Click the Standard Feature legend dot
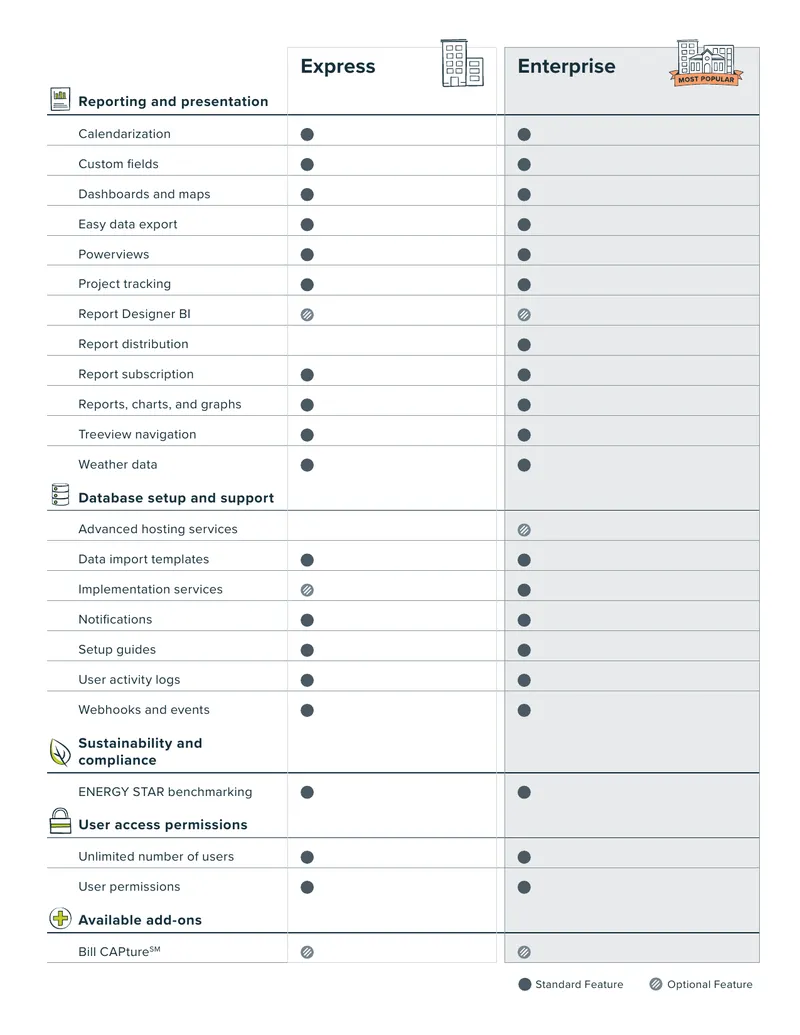 525,985
